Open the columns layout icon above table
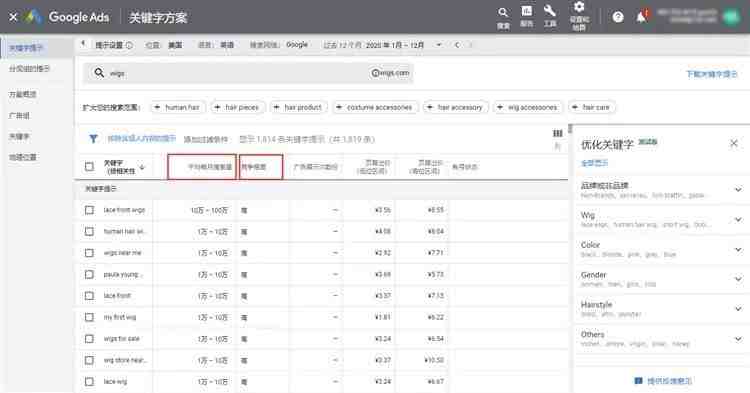The width and height of the screenshot is (750, 393). click(x=557, y=133)
